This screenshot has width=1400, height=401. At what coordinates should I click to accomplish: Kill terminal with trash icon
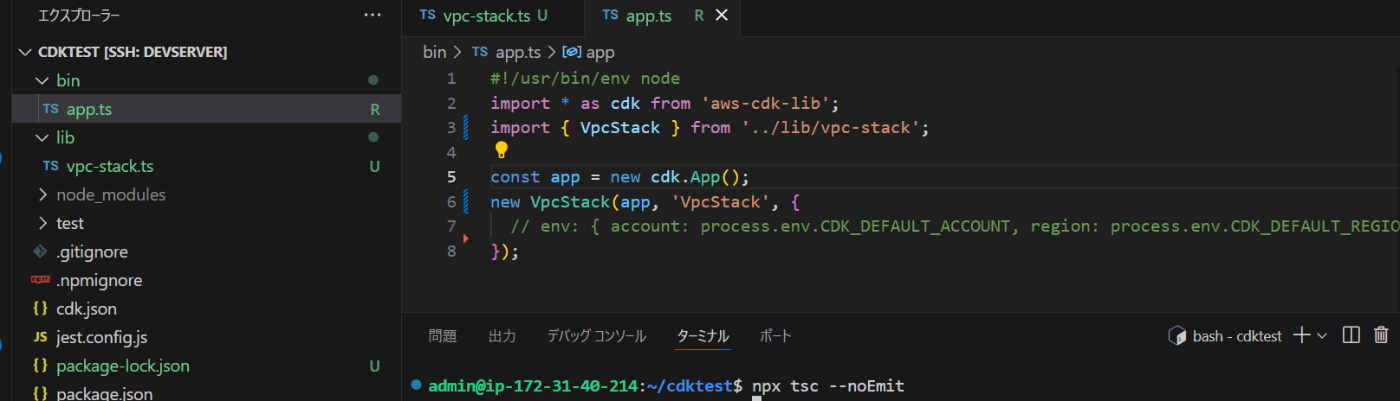point(1381,336)
